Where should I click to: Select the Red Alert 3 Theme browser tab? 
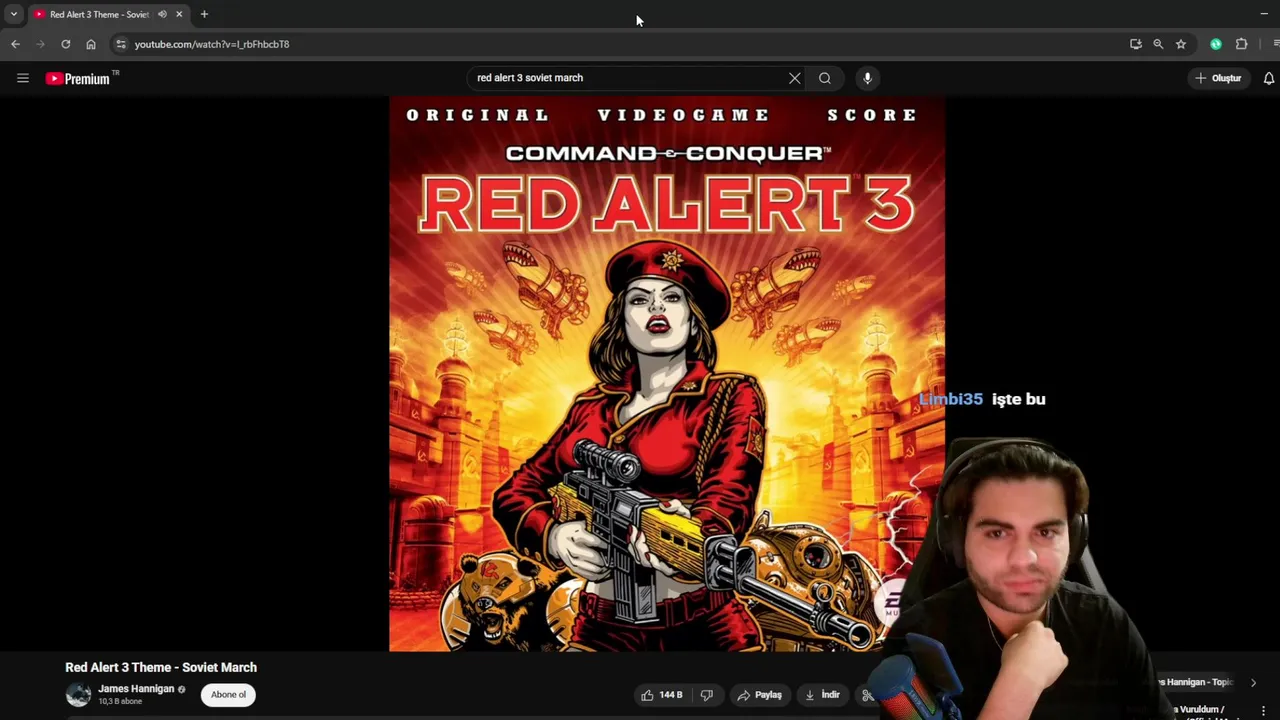click(98, 14)
